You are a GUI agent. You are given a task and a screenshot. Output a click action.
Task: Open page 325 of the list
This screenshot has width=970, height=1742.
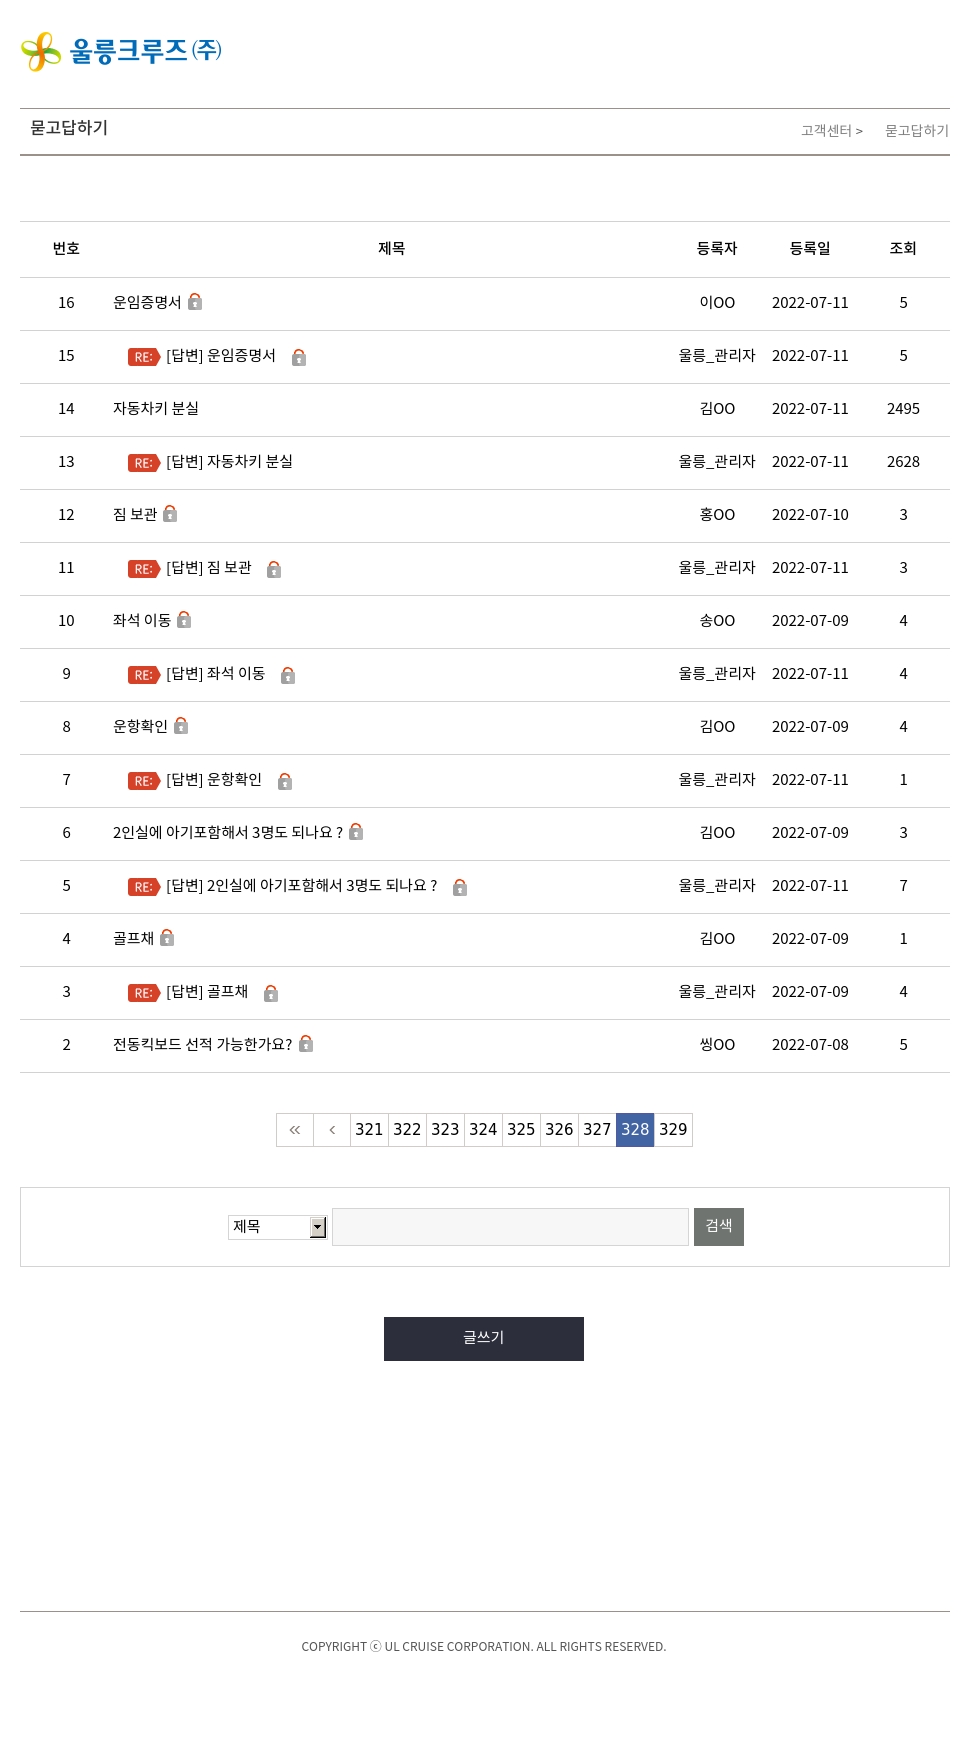pos(521,1130)
